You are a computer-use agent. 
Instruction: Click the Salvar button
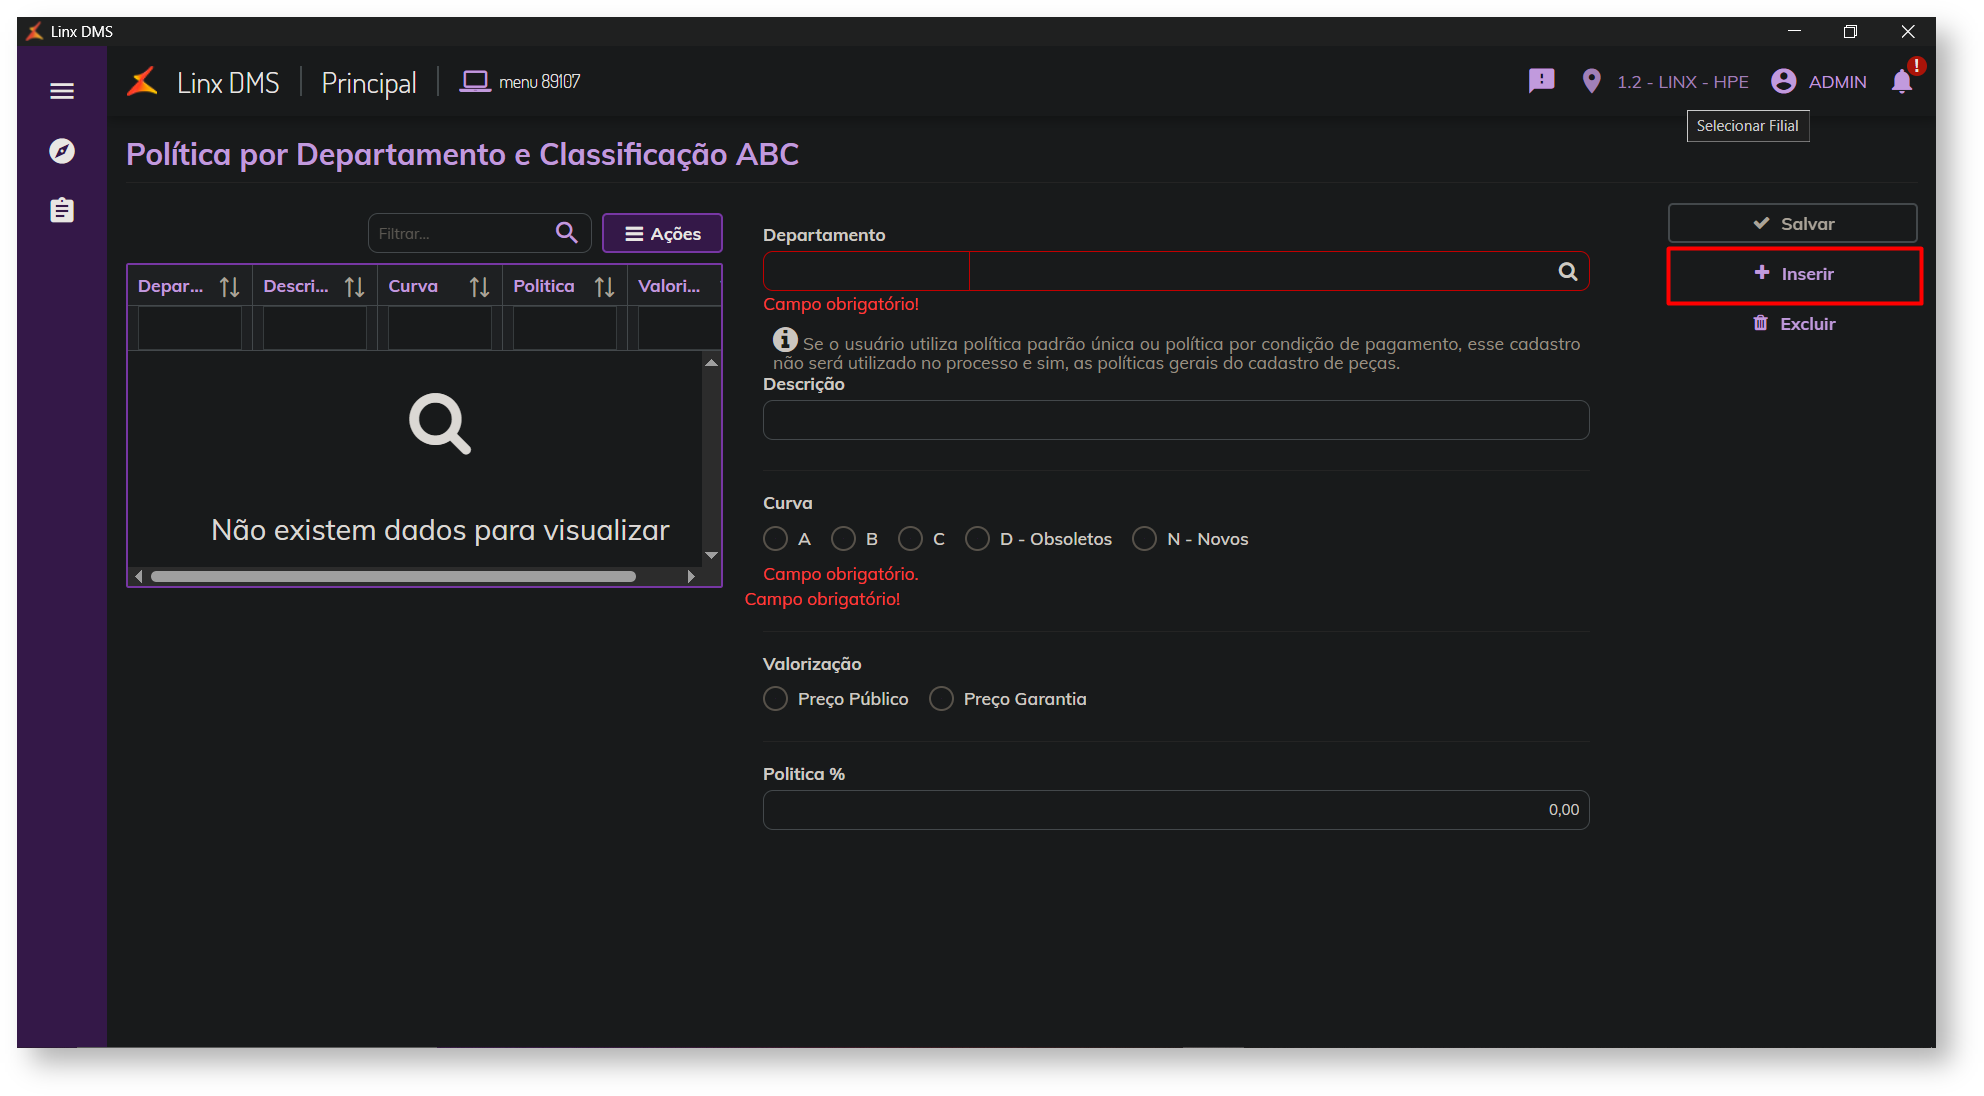click(1792, 223)
